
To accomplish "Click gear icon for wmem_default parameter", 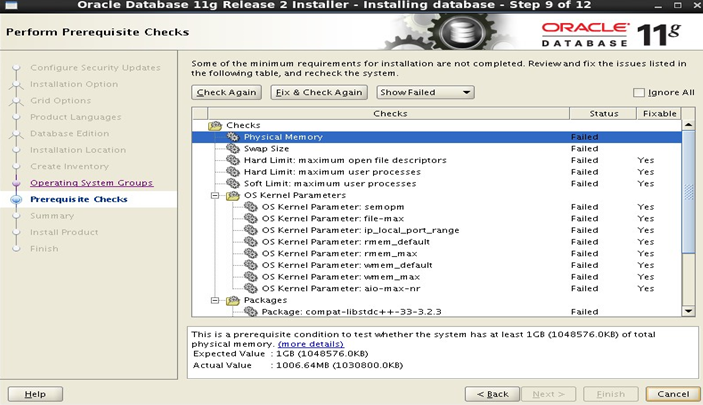I will click(x=251, y=265).
